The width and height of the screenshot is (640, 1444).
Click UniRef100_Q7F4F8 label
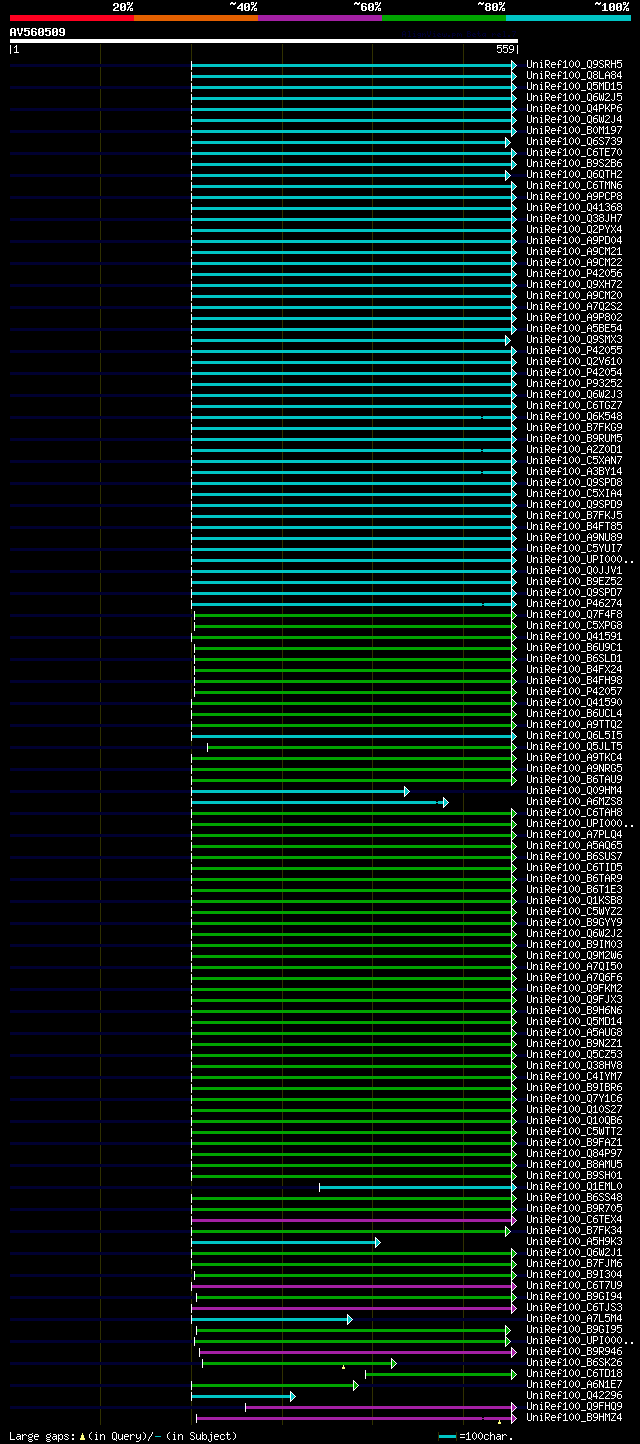574,614
